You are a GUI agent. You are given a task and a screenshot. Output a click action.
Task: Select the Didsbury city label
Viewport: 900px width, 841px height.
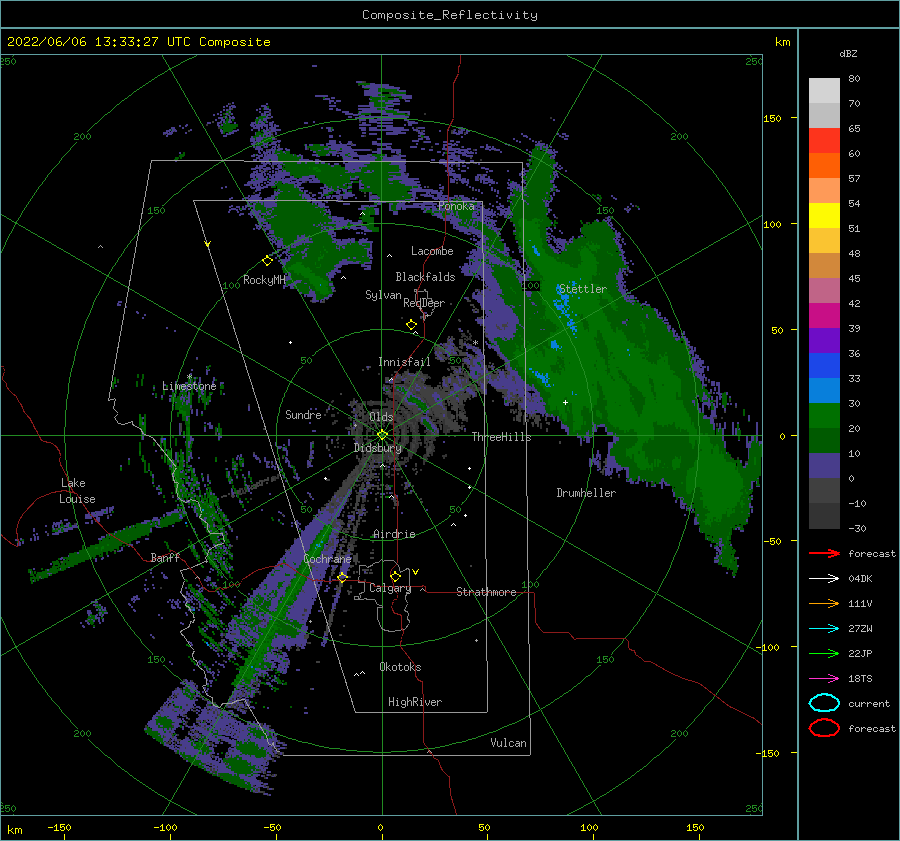click(x=378, y=448)
